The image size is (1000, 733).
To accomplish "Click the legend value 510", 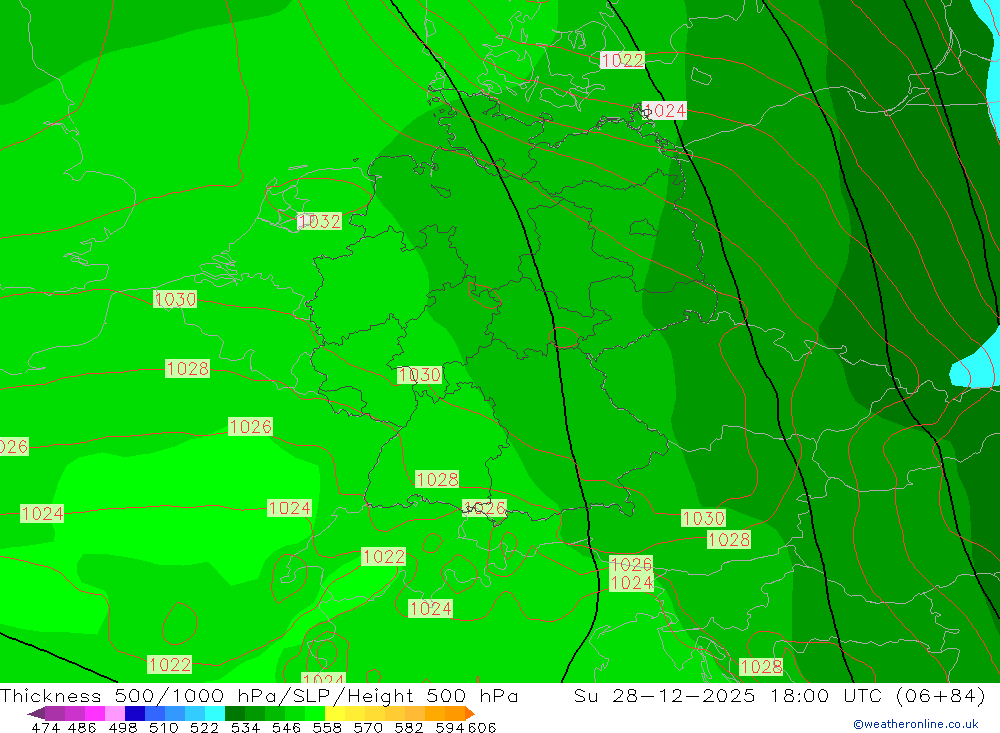I will pyautogui.click(x=163, y=728).
